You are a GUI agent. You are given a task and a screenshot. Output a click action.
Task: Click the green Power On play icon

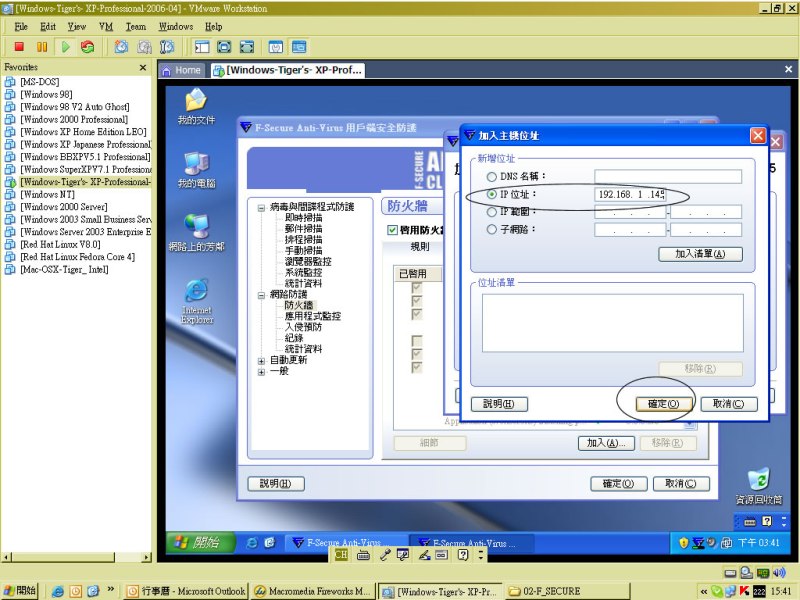pyautogui.click(x=65, y=46)
